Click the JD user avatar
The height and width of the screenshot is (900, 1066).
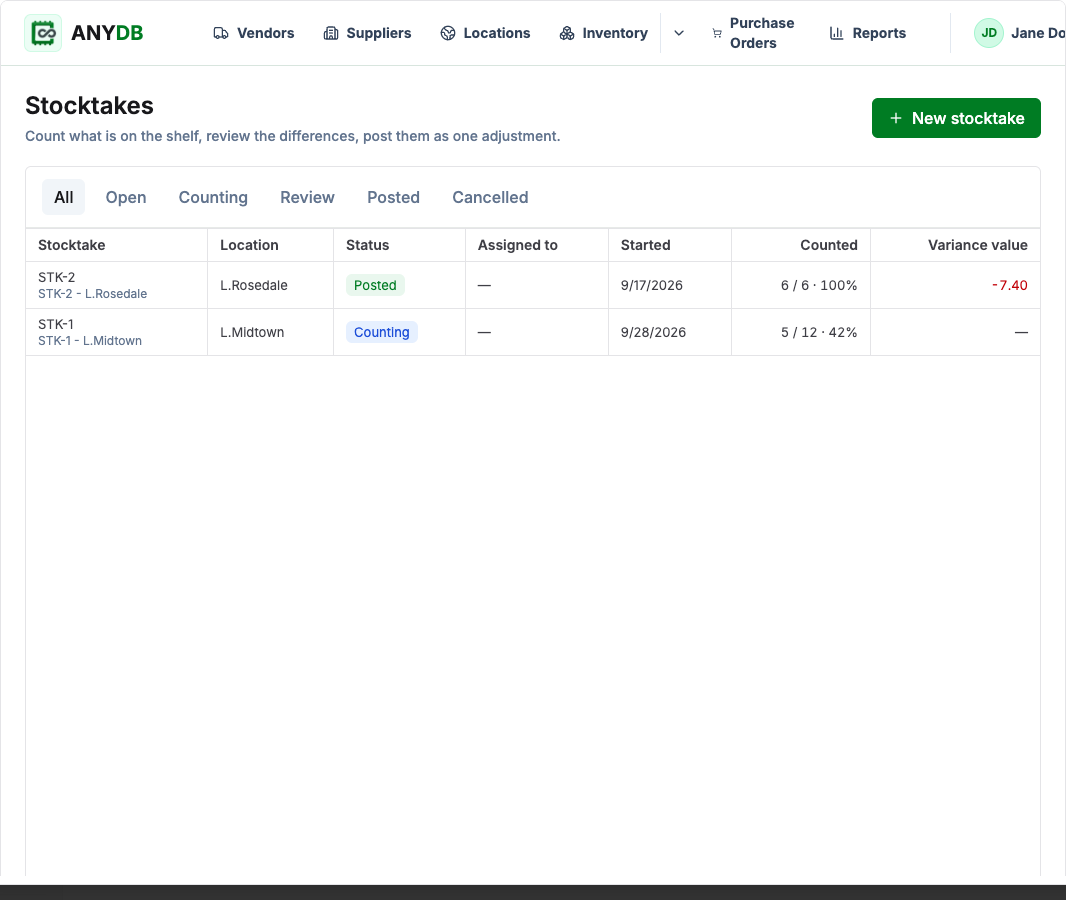click(x=988, y=33)
